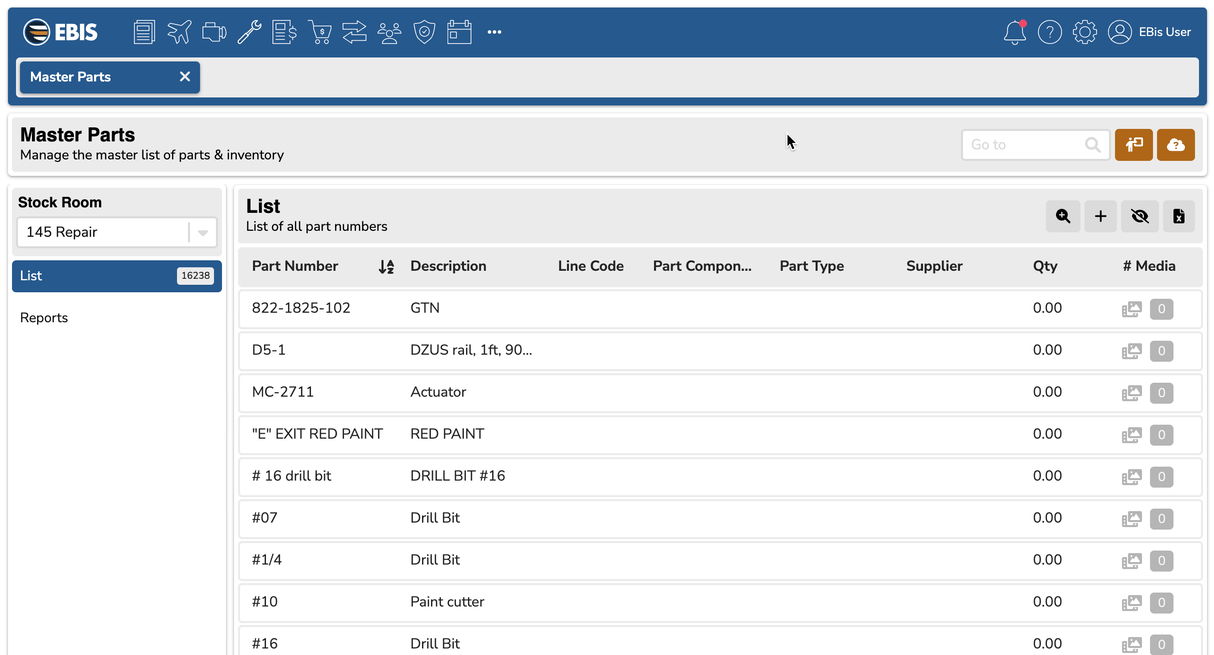Screen dimensions: 1214x655
Task: Sort by Part Number using the sort icon
Action: click(387, 267)
